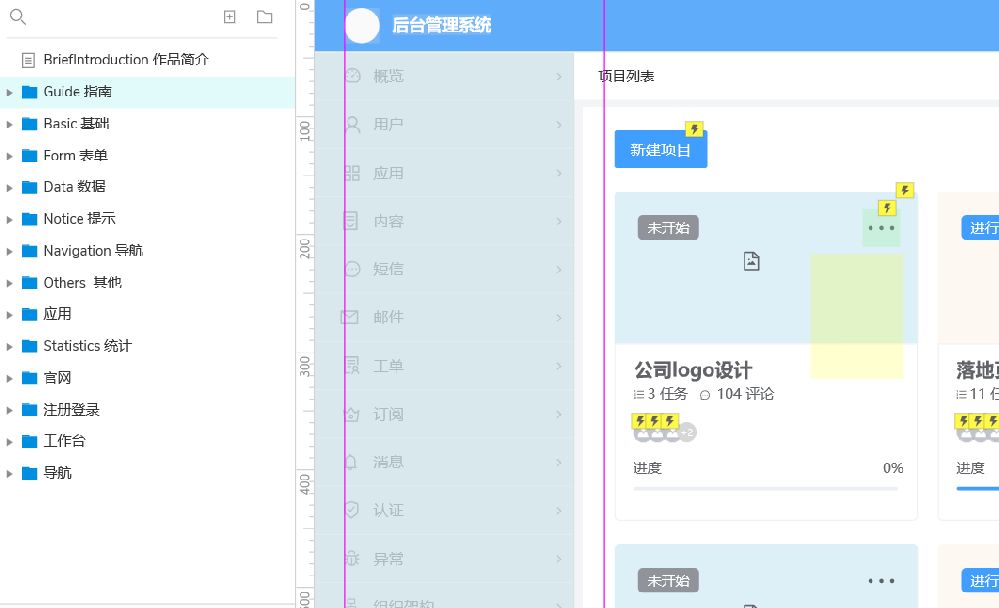Screen dimensions: 999x608
Task: Expand the 工单 chevron in the sidebar
Action: pyautogui.click(x=559, y=366)
